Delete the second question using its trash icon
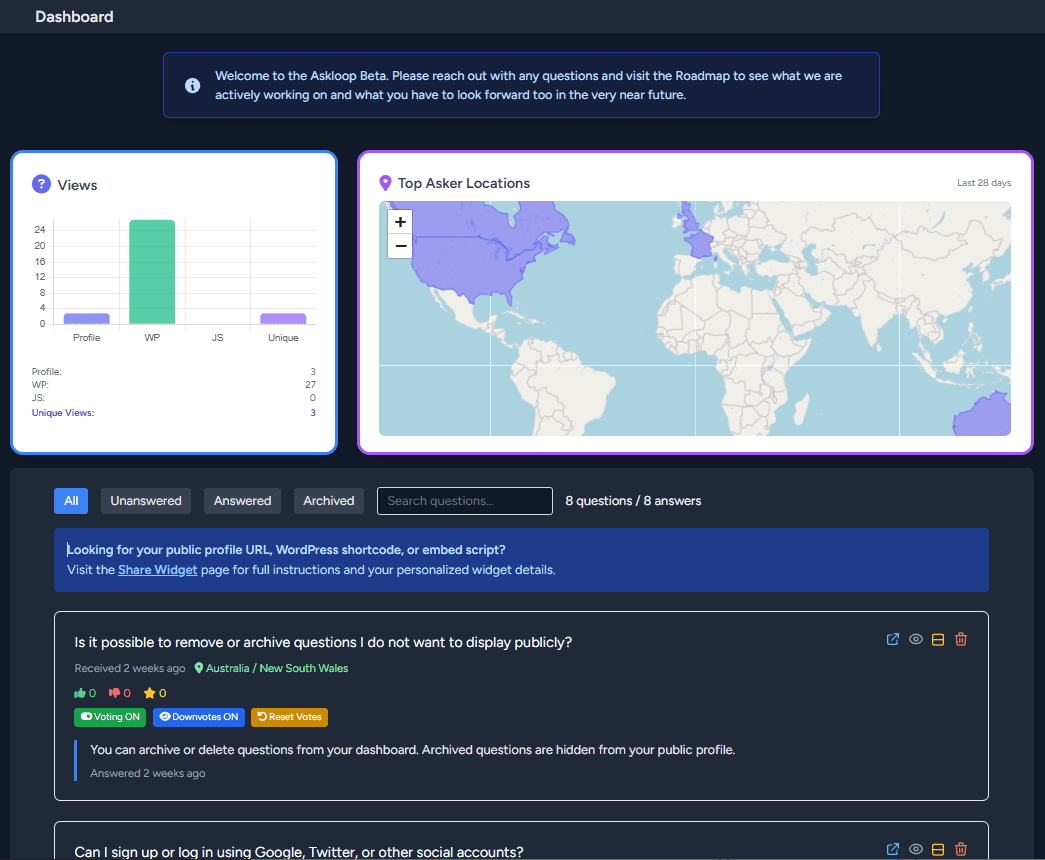Viewport: 1045px width, 860px height. [x=961, y=849]
